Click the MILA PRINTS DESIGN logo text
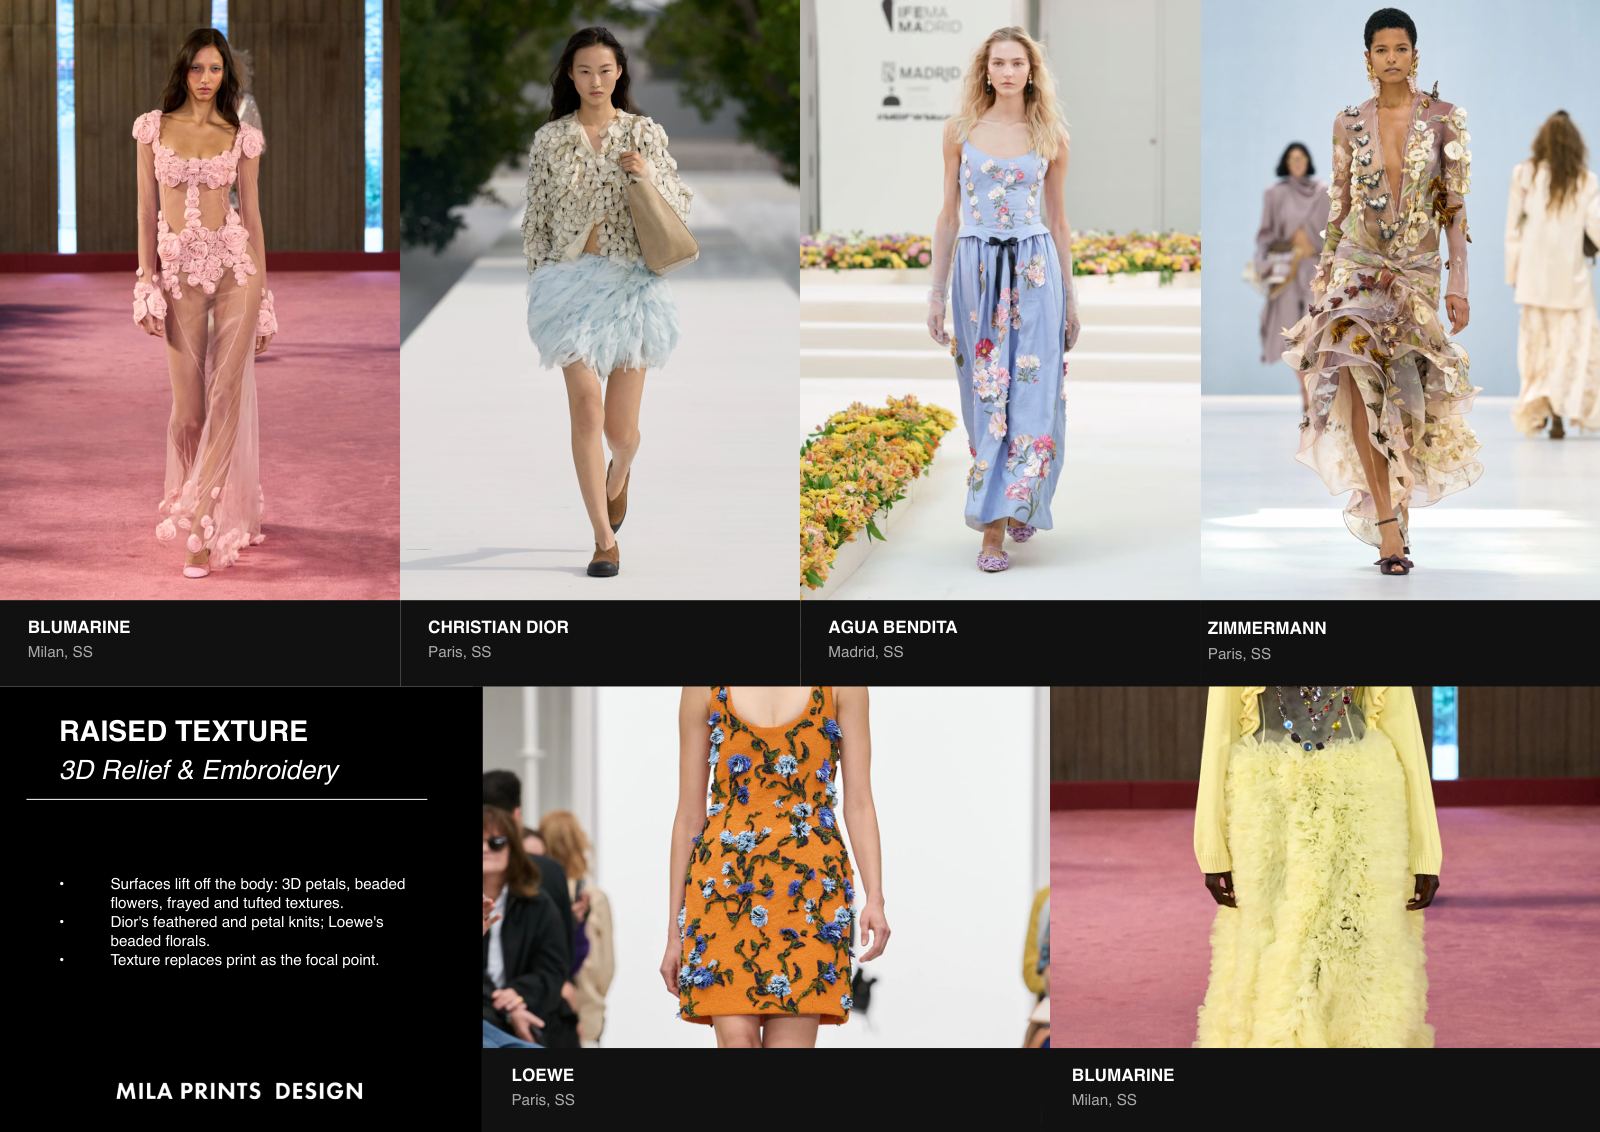The image size is (1600, 1132). [x=240, y=1091]
